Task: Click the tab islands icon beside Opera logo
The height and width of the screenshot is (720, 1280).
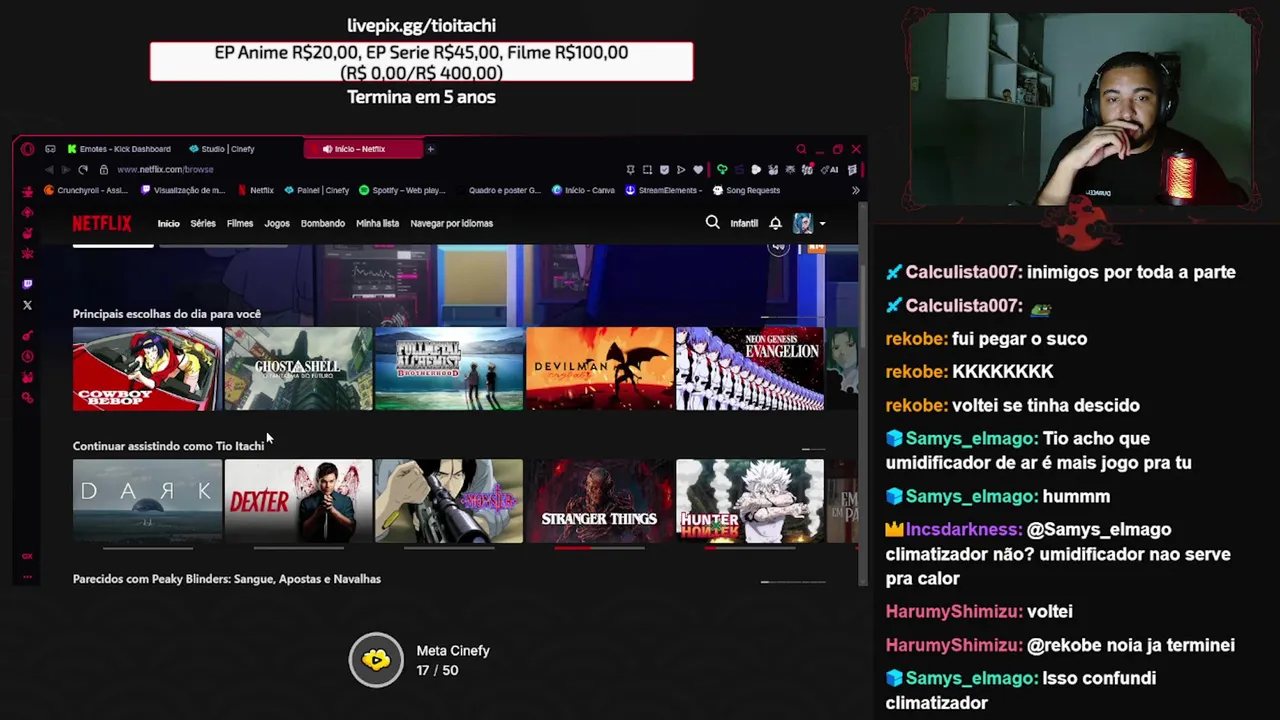Action: tap(50, 149)
